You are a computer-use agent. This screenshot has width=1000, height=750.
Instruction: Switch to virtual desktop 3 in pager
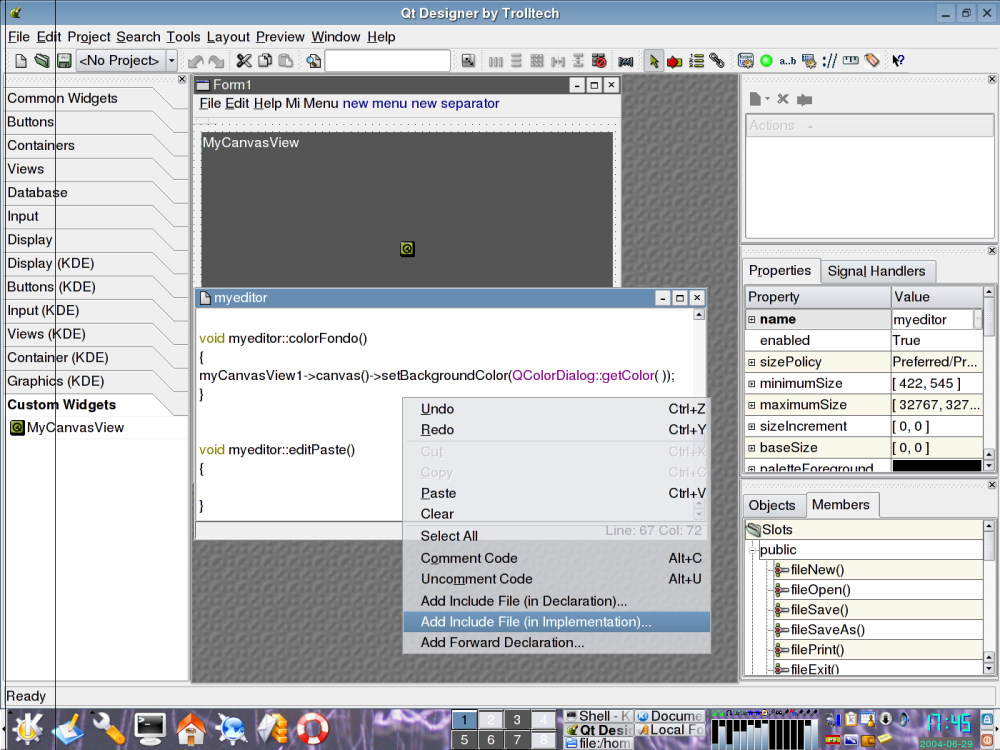[517, 719]
